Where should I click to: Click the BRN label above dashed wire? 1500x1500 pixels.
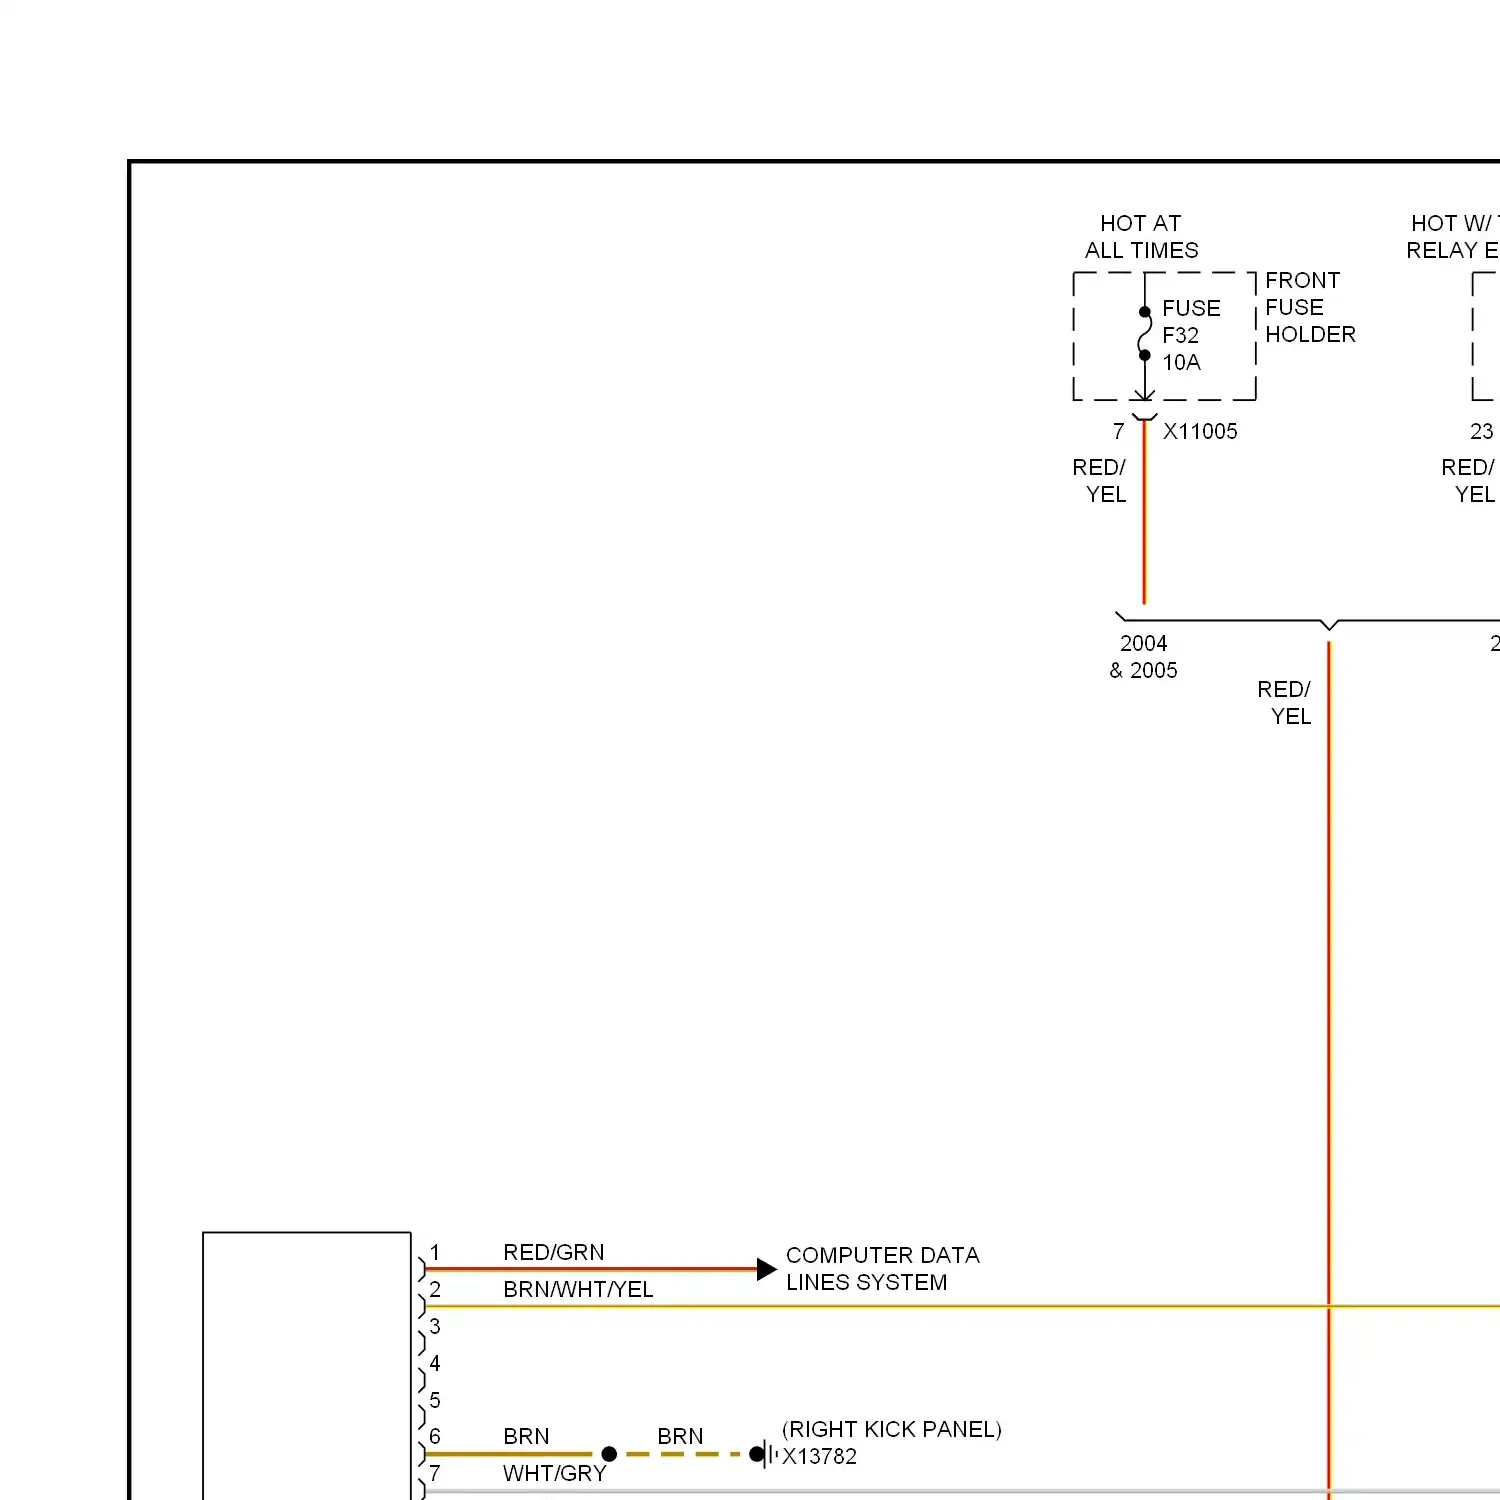680,1436
